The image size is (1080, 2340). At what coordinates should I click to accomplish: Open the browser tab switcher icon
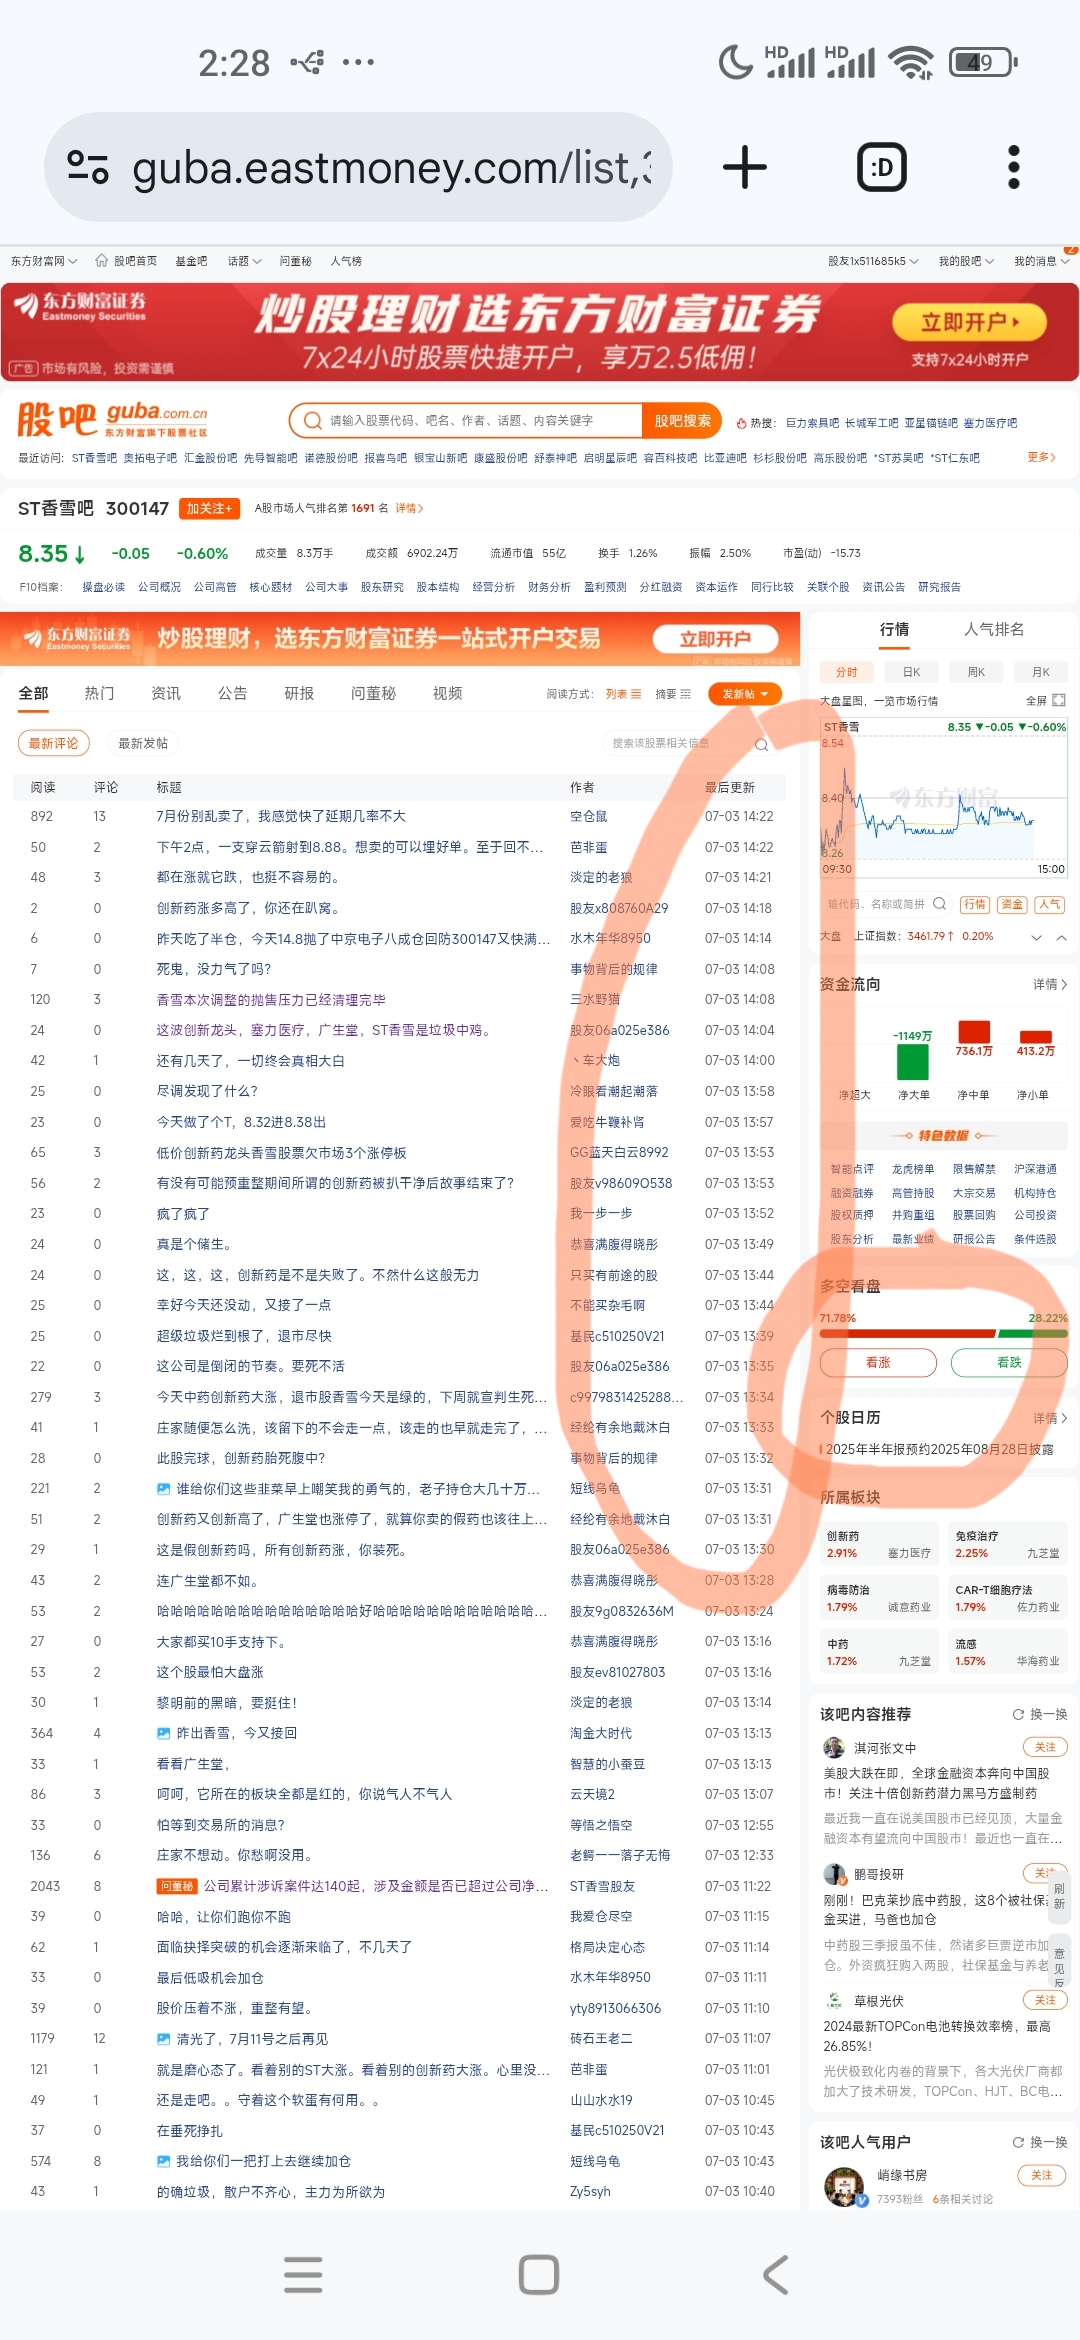point(882,167)
